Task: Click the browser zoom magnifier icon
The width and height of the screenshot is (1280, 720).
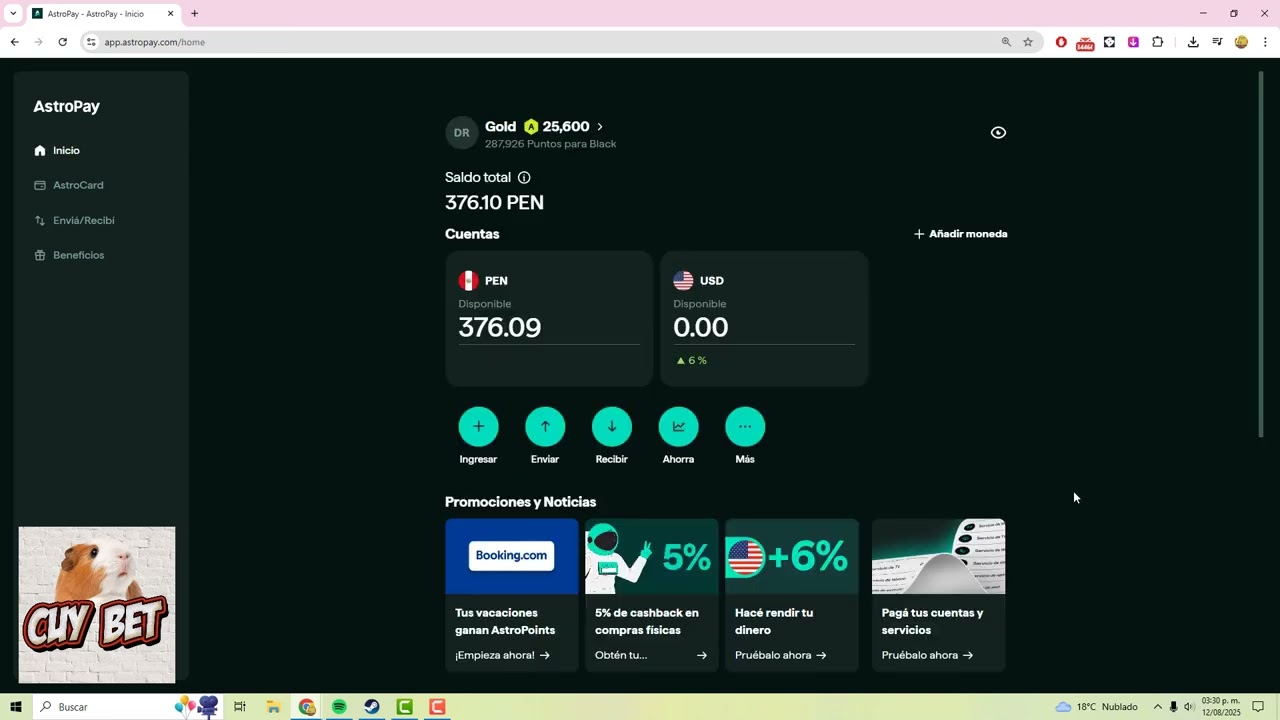Action: point(1006,42)
